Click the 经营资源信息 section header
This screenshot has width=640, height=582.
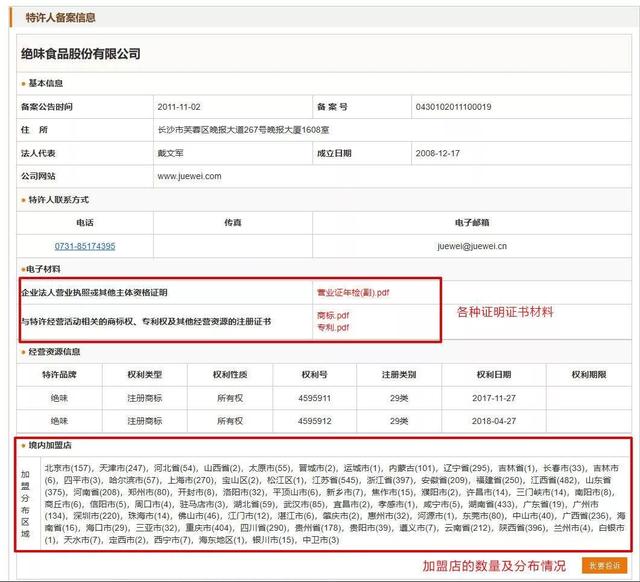[x=54, y=352]
